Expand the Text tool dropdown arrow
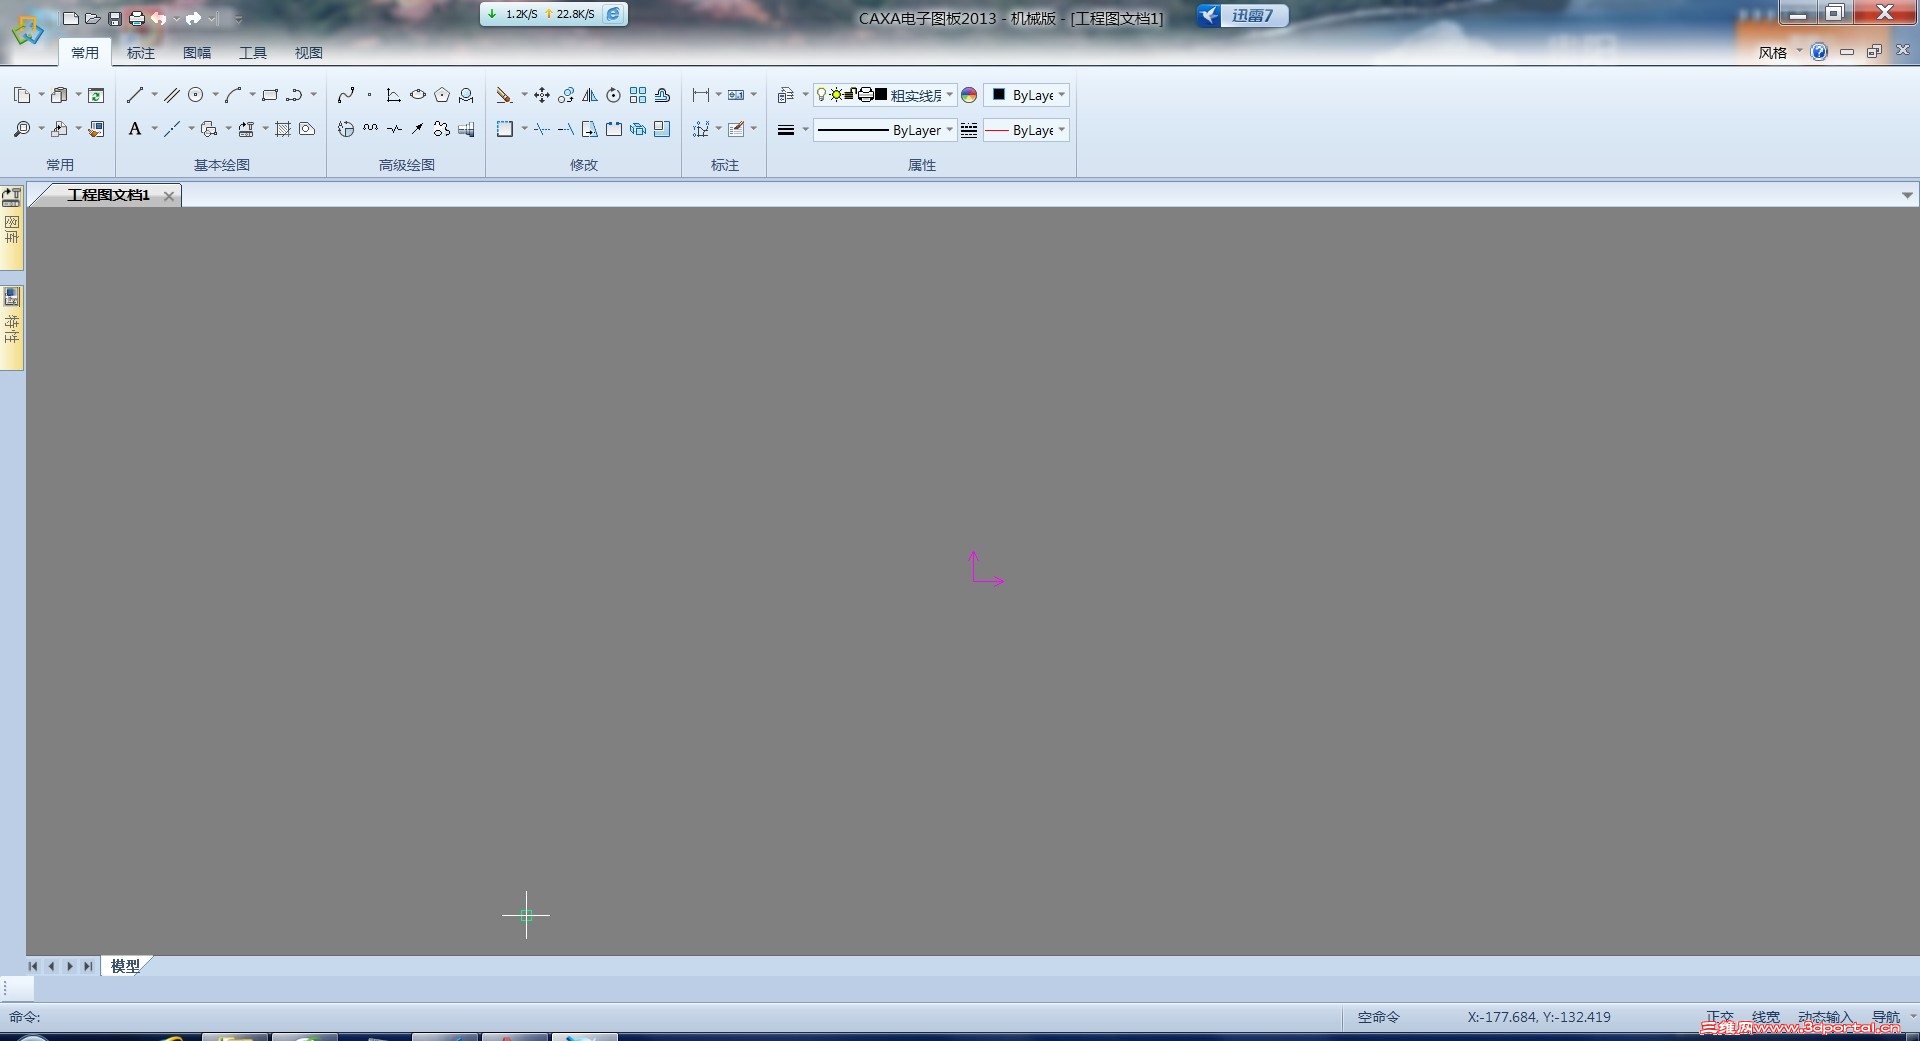The height and width of the screenshot is (1041, 1920). (x=154, y=129)
